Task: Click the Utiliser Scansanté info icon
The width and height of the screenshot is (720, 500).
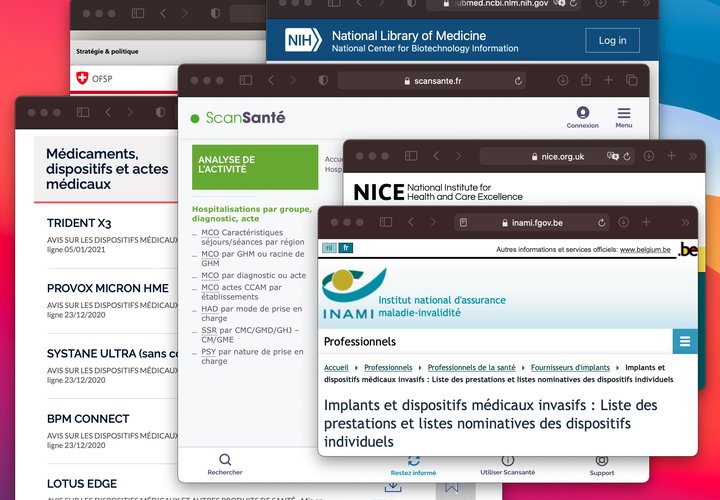Action: [507, 459]
